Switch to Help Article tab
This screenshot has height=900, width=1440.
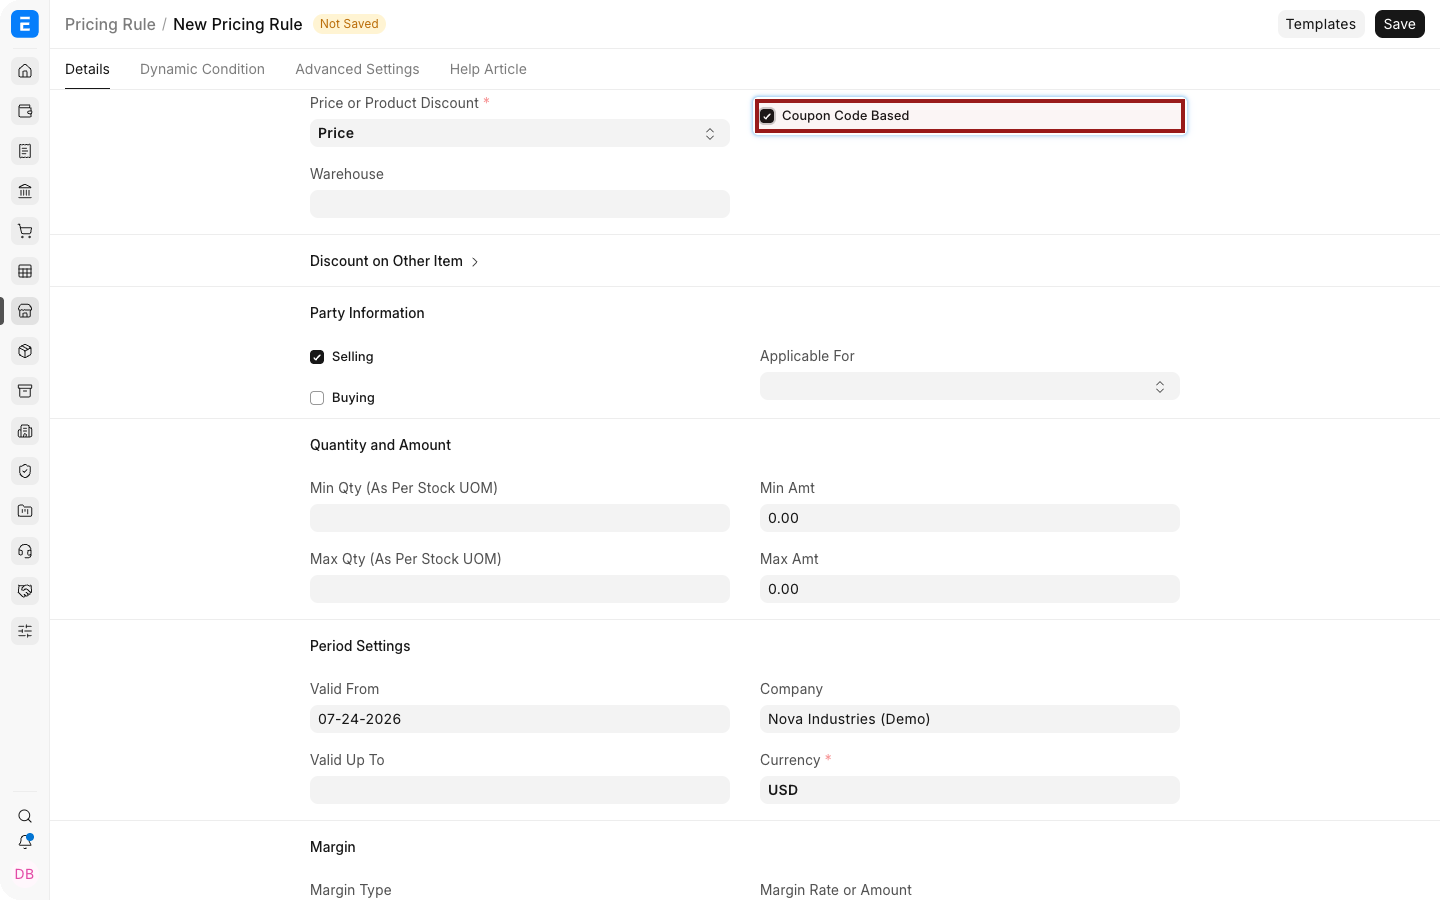(488, 69)
